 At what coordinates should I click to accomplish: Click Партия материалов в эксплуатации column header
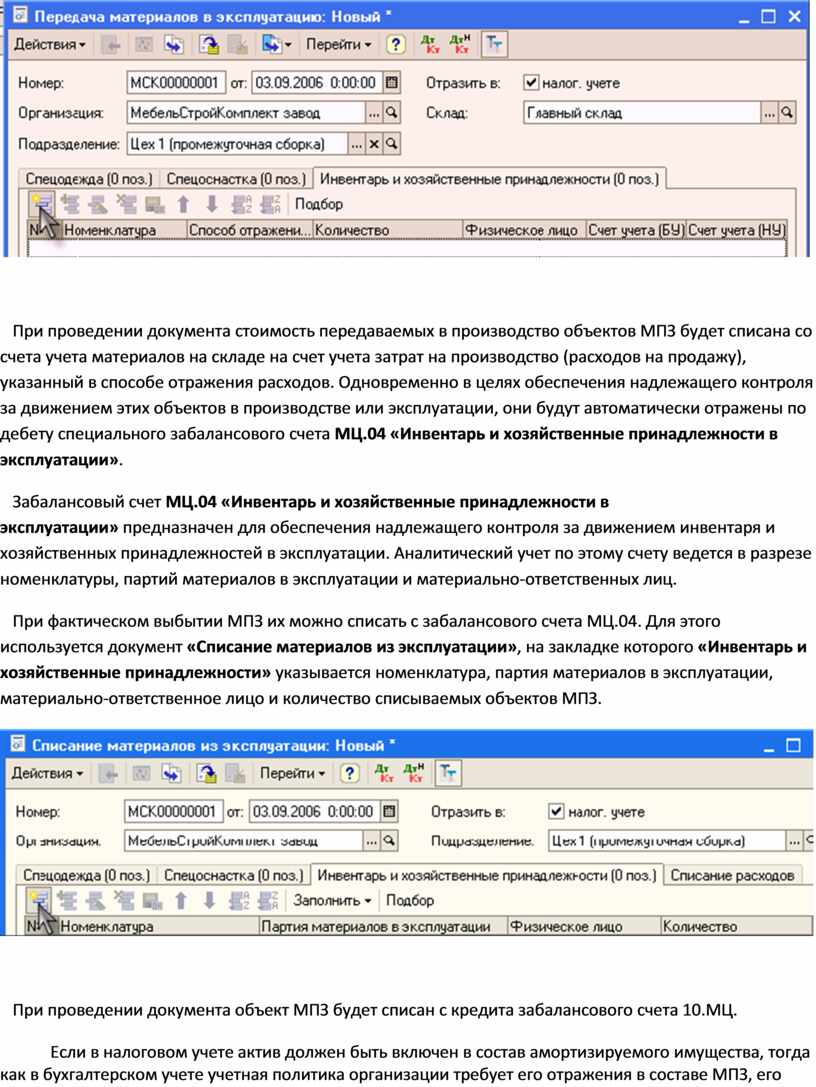coord(383,926)
